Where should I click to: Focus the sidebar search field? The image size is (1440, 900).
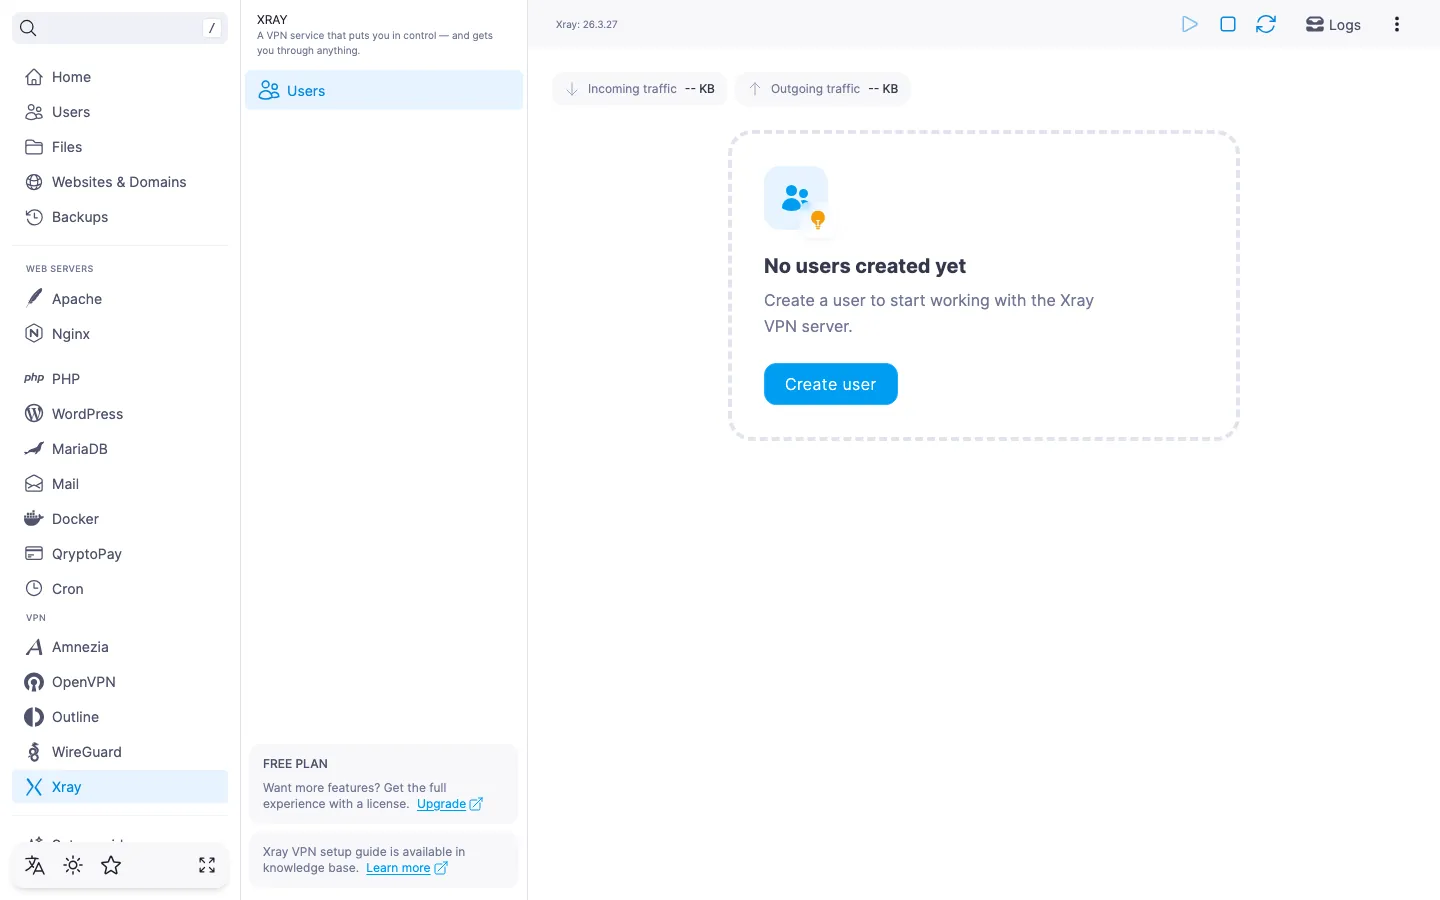click(120, 28)
